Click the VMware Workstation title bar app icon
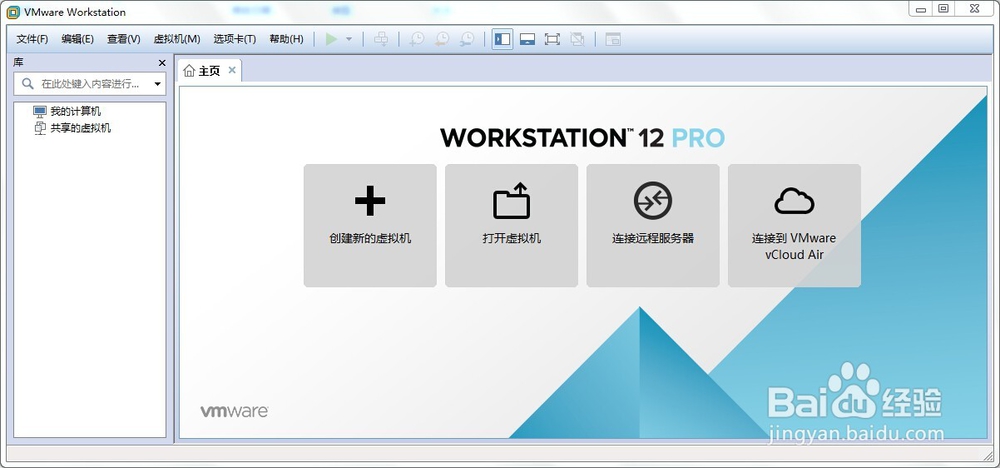This screenshot has height=468, width=1000. pyautogui.click(x=13, y=12)
